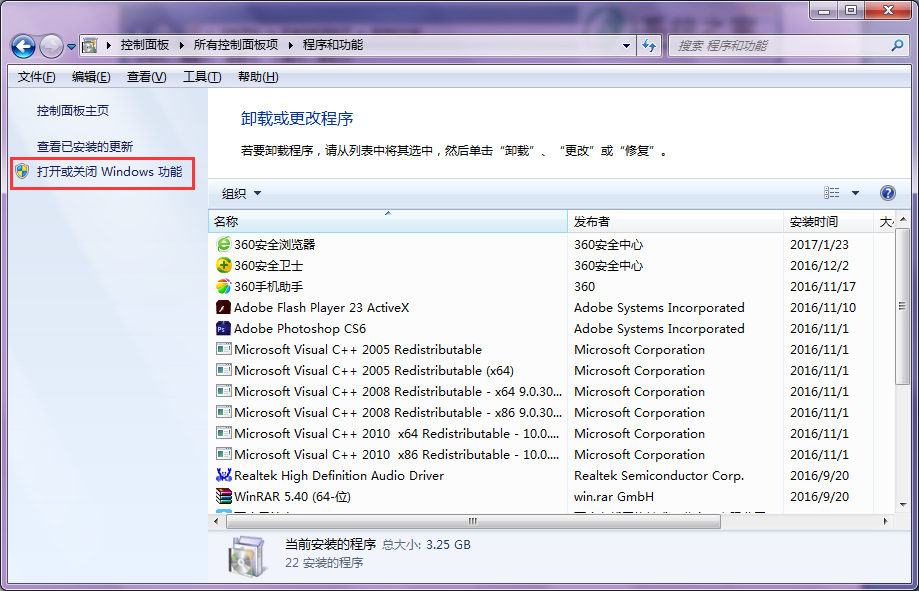This screenshot has height=591, width=919.
Task: Click the vertical scrollbar down arrow
Action: click(x=902, y=505)
